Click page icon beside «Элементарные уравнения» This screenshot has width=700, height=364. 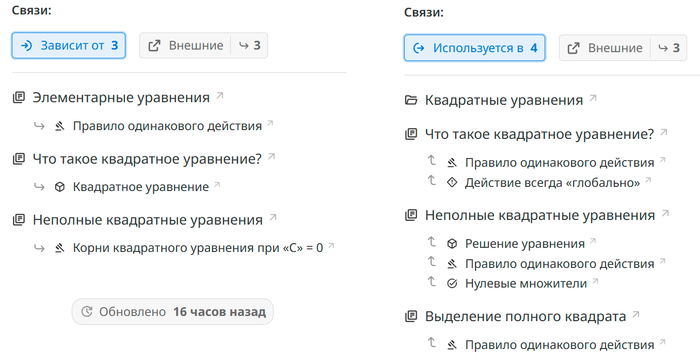(19, 97)
